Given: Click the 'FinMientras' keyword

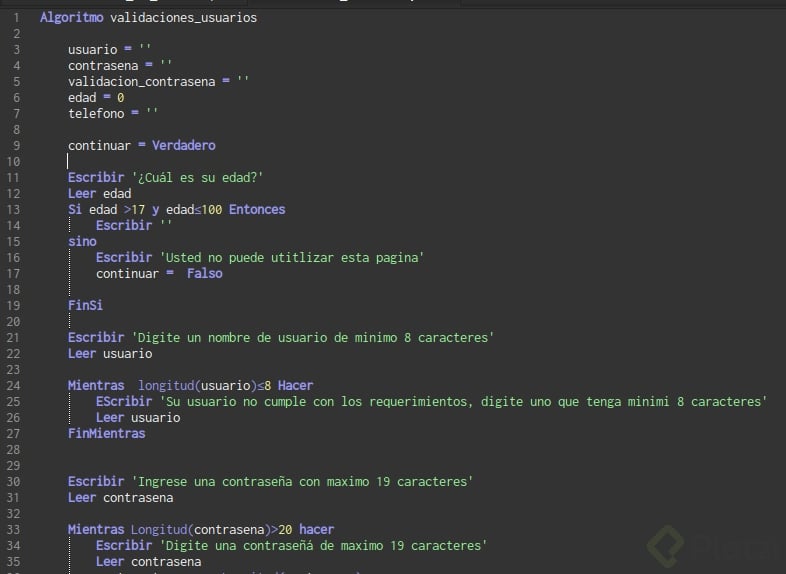Looking at the screenshot, I should [107, 434].
